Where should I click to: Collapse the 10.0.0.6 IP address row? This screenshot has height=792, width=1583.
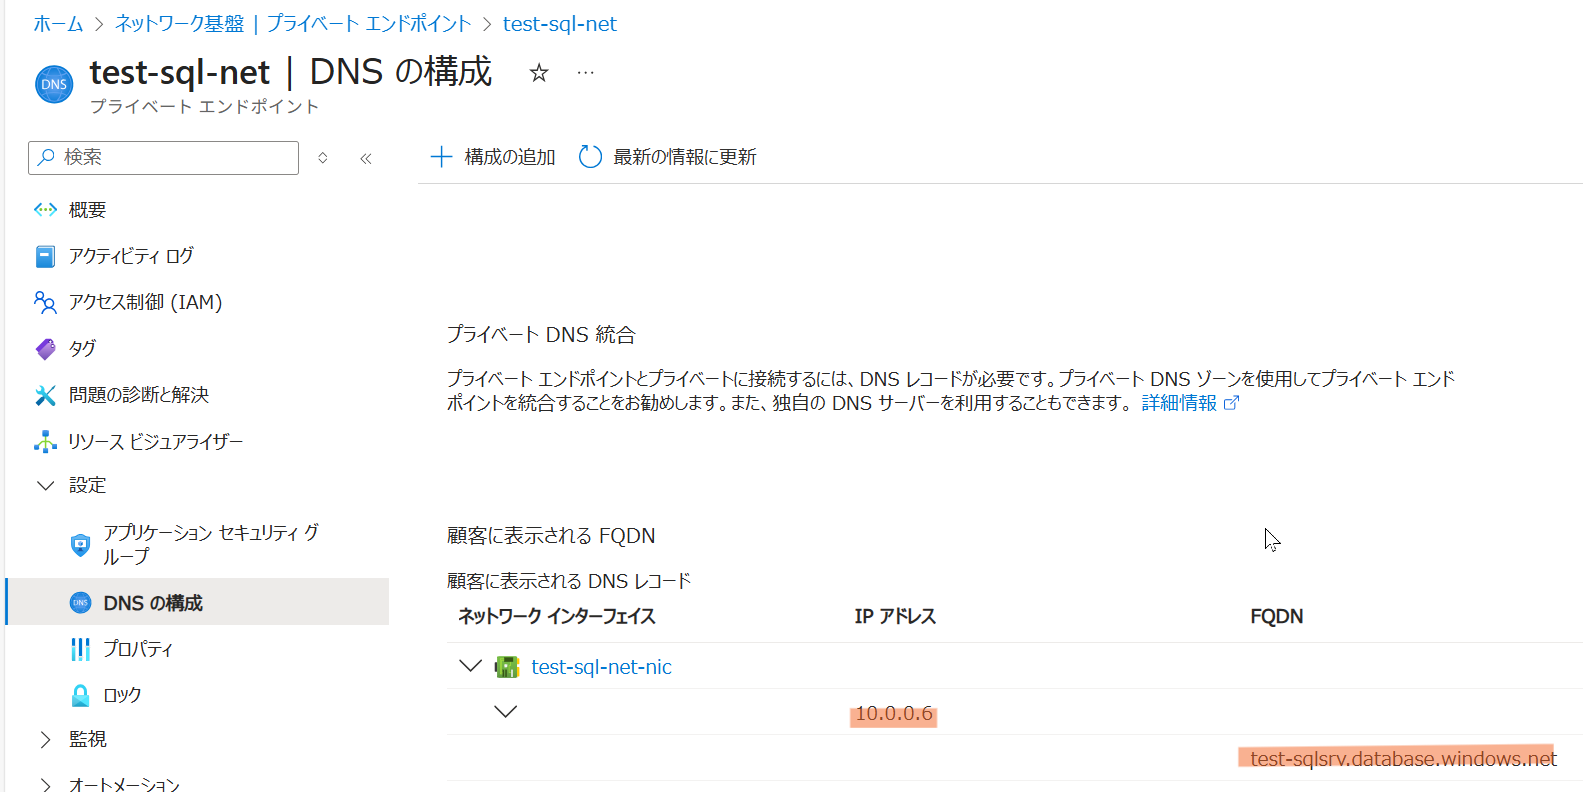pyautogui.click(x=506, y=712)
